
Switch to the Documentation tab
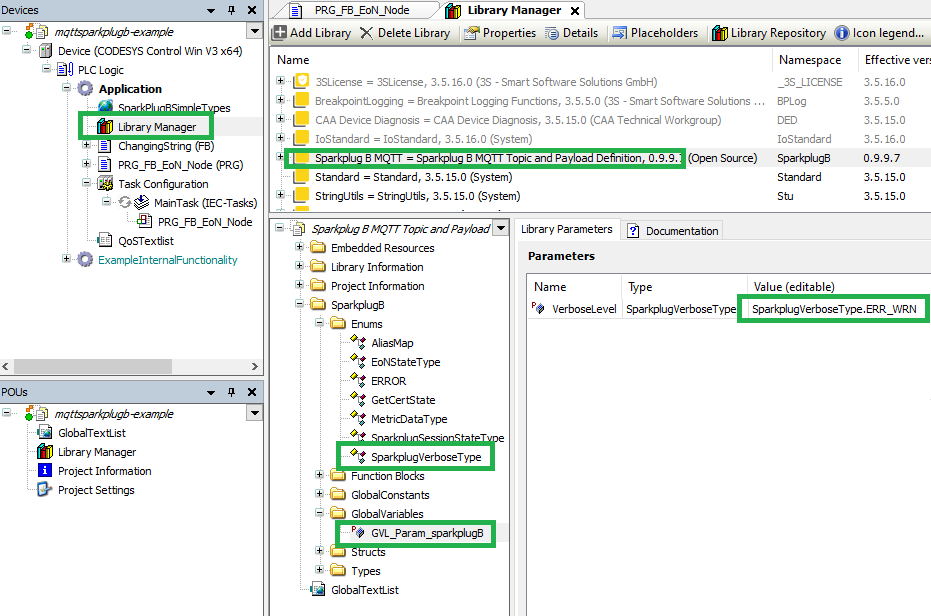pos(672,230)
